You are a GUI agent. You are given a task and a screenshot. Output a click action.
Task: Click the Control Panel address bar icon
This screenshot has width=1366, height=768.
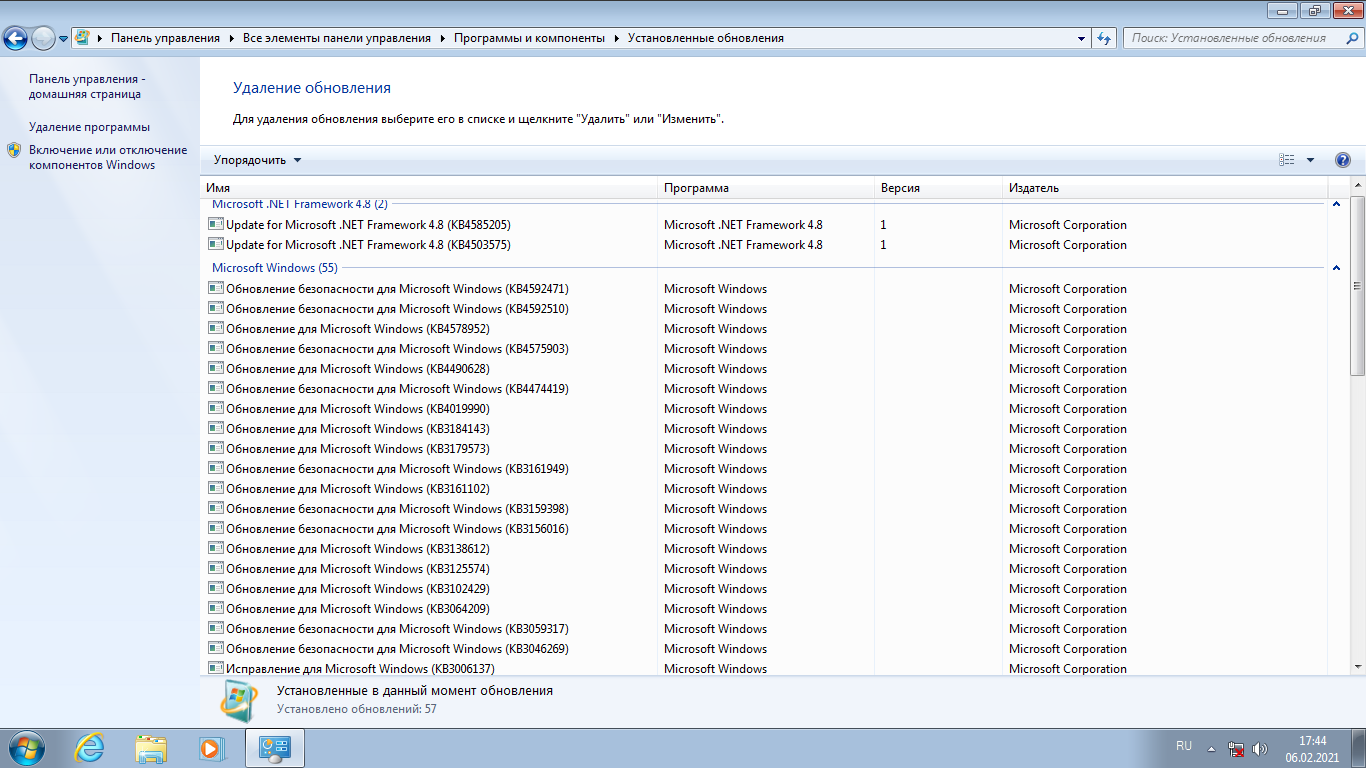(x=83, y=38)
